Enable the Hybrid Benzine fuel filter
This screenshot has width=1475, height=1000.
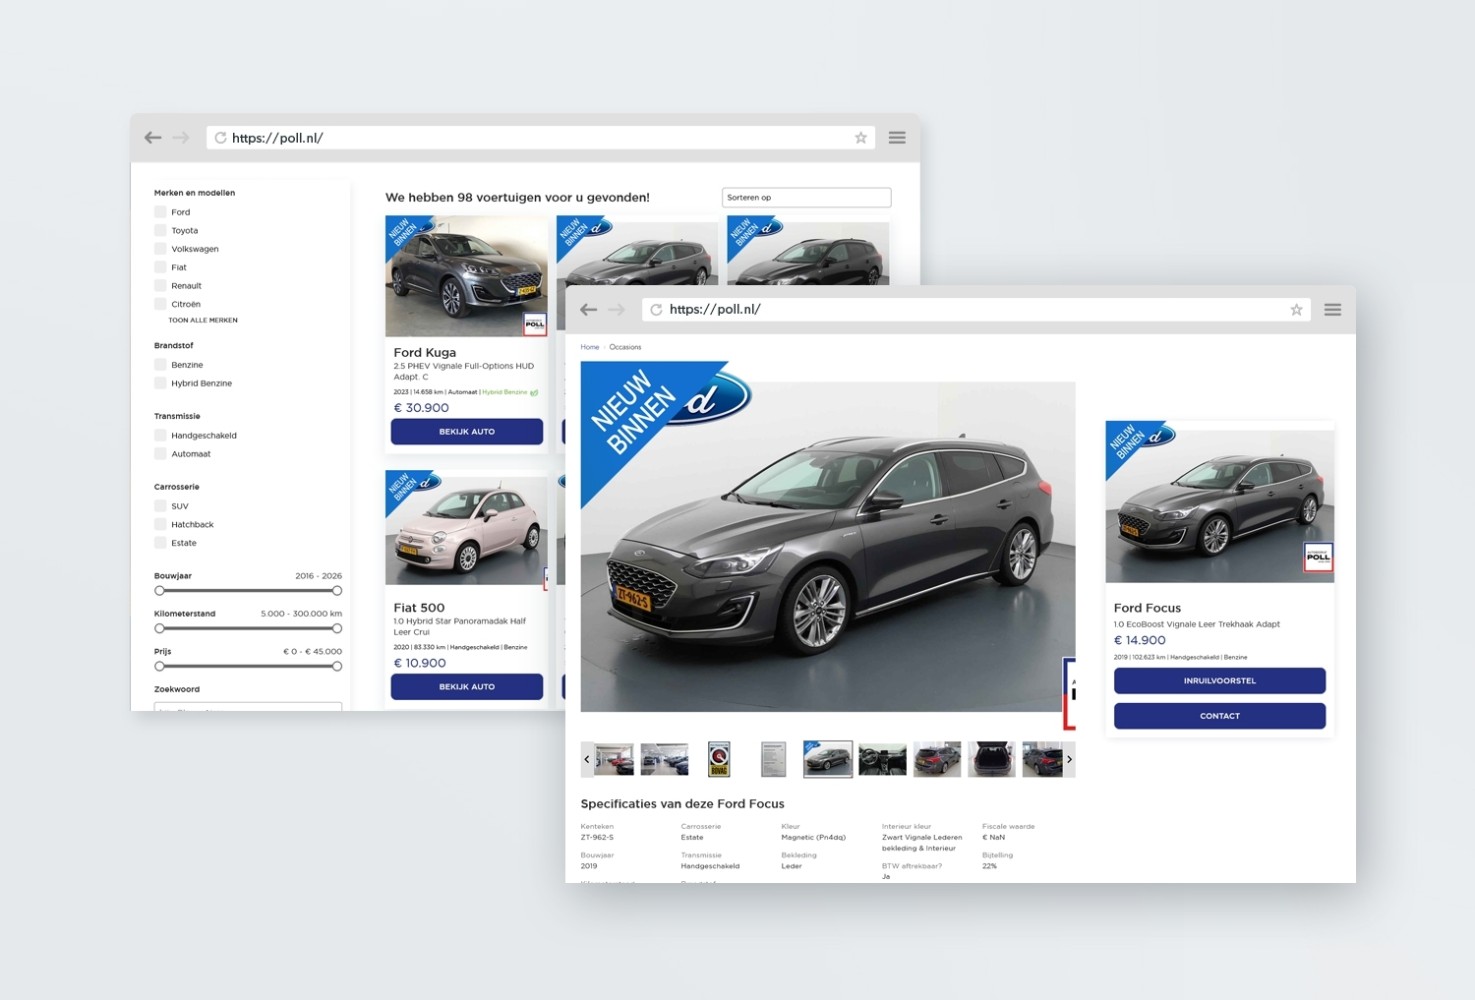coord(160,383)
